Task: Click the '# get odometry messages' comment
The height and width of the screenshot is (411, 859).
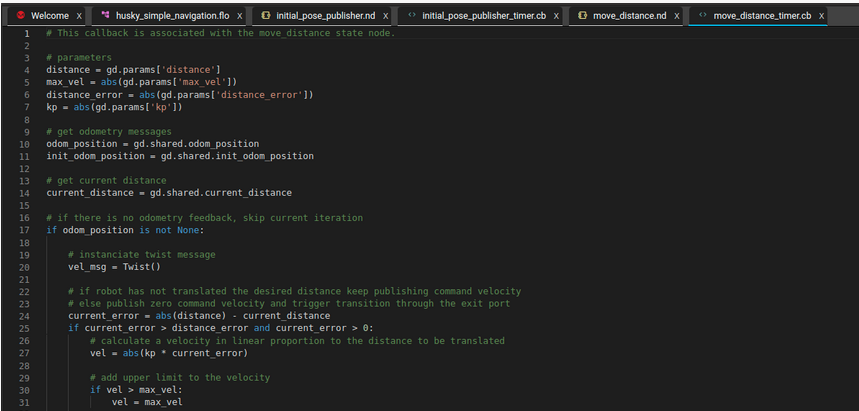Action: [x=109, y=132]
